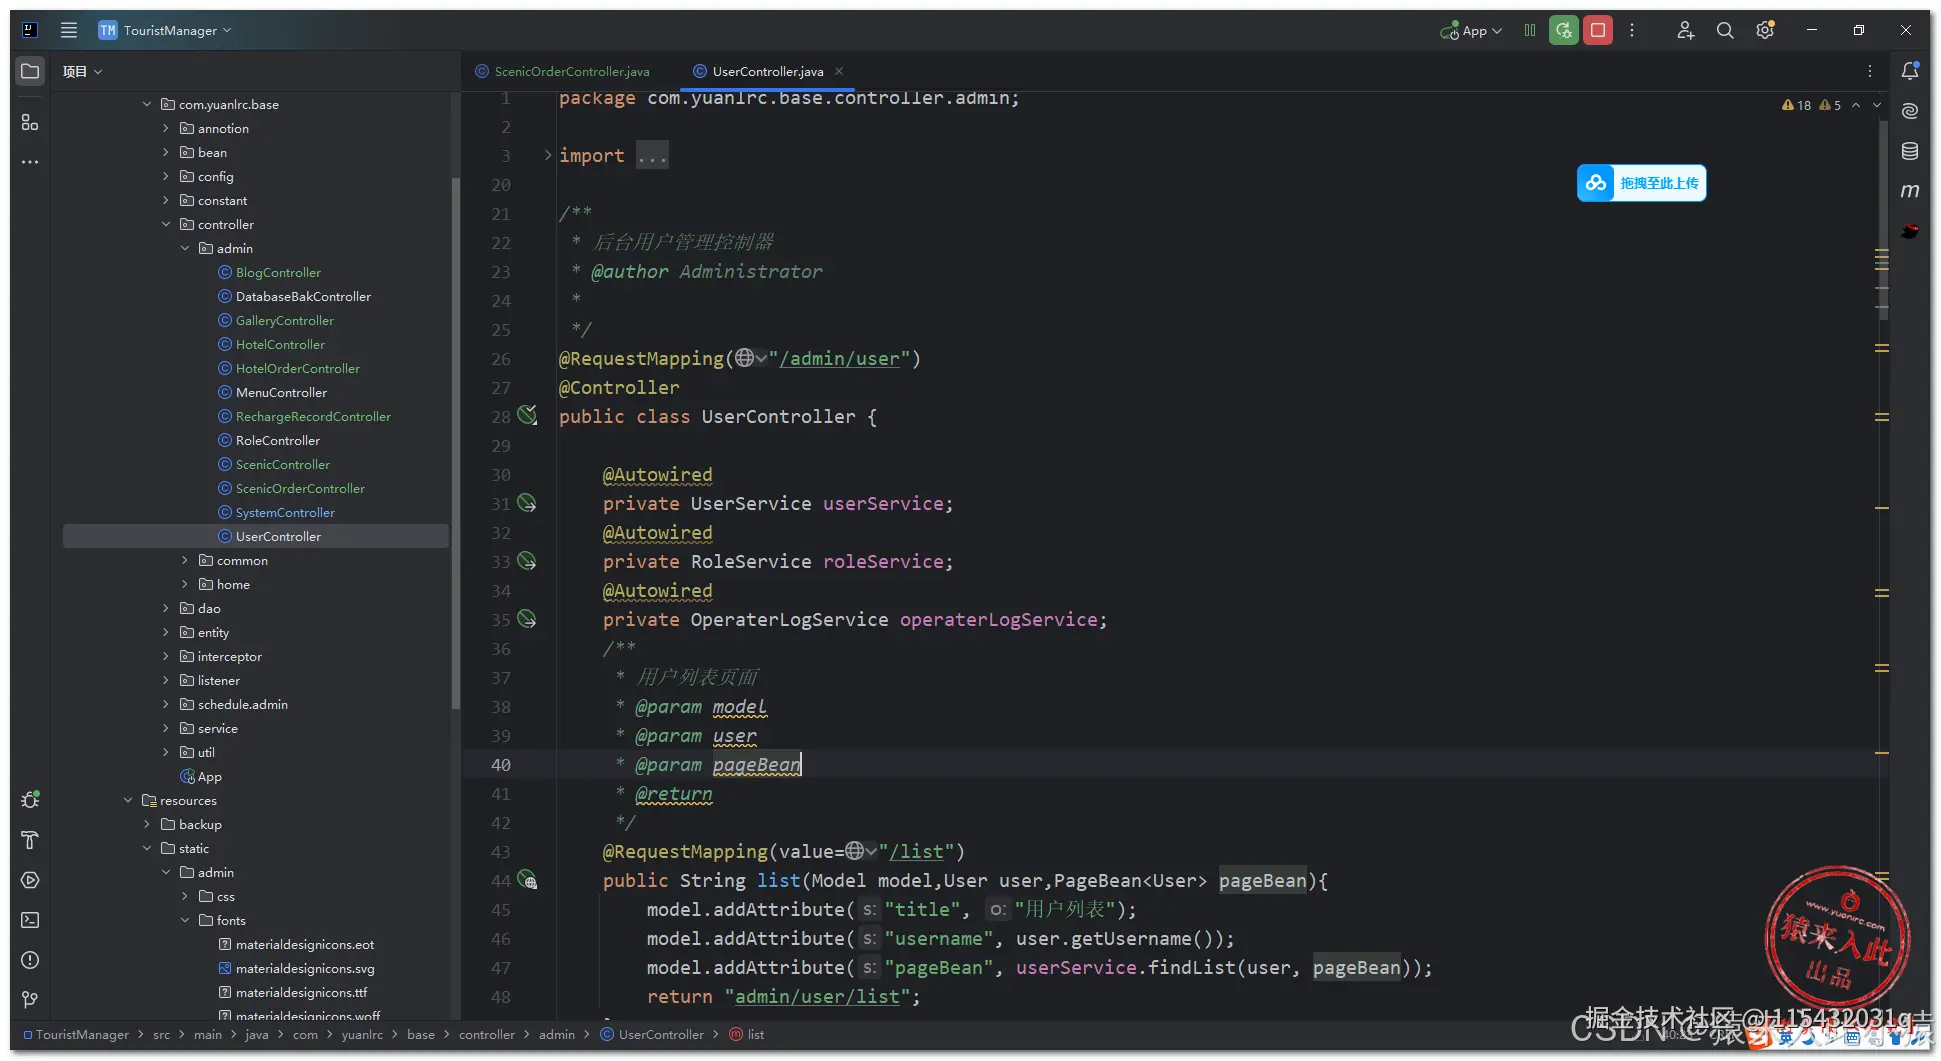Open BlogController in the project tree

278,272
